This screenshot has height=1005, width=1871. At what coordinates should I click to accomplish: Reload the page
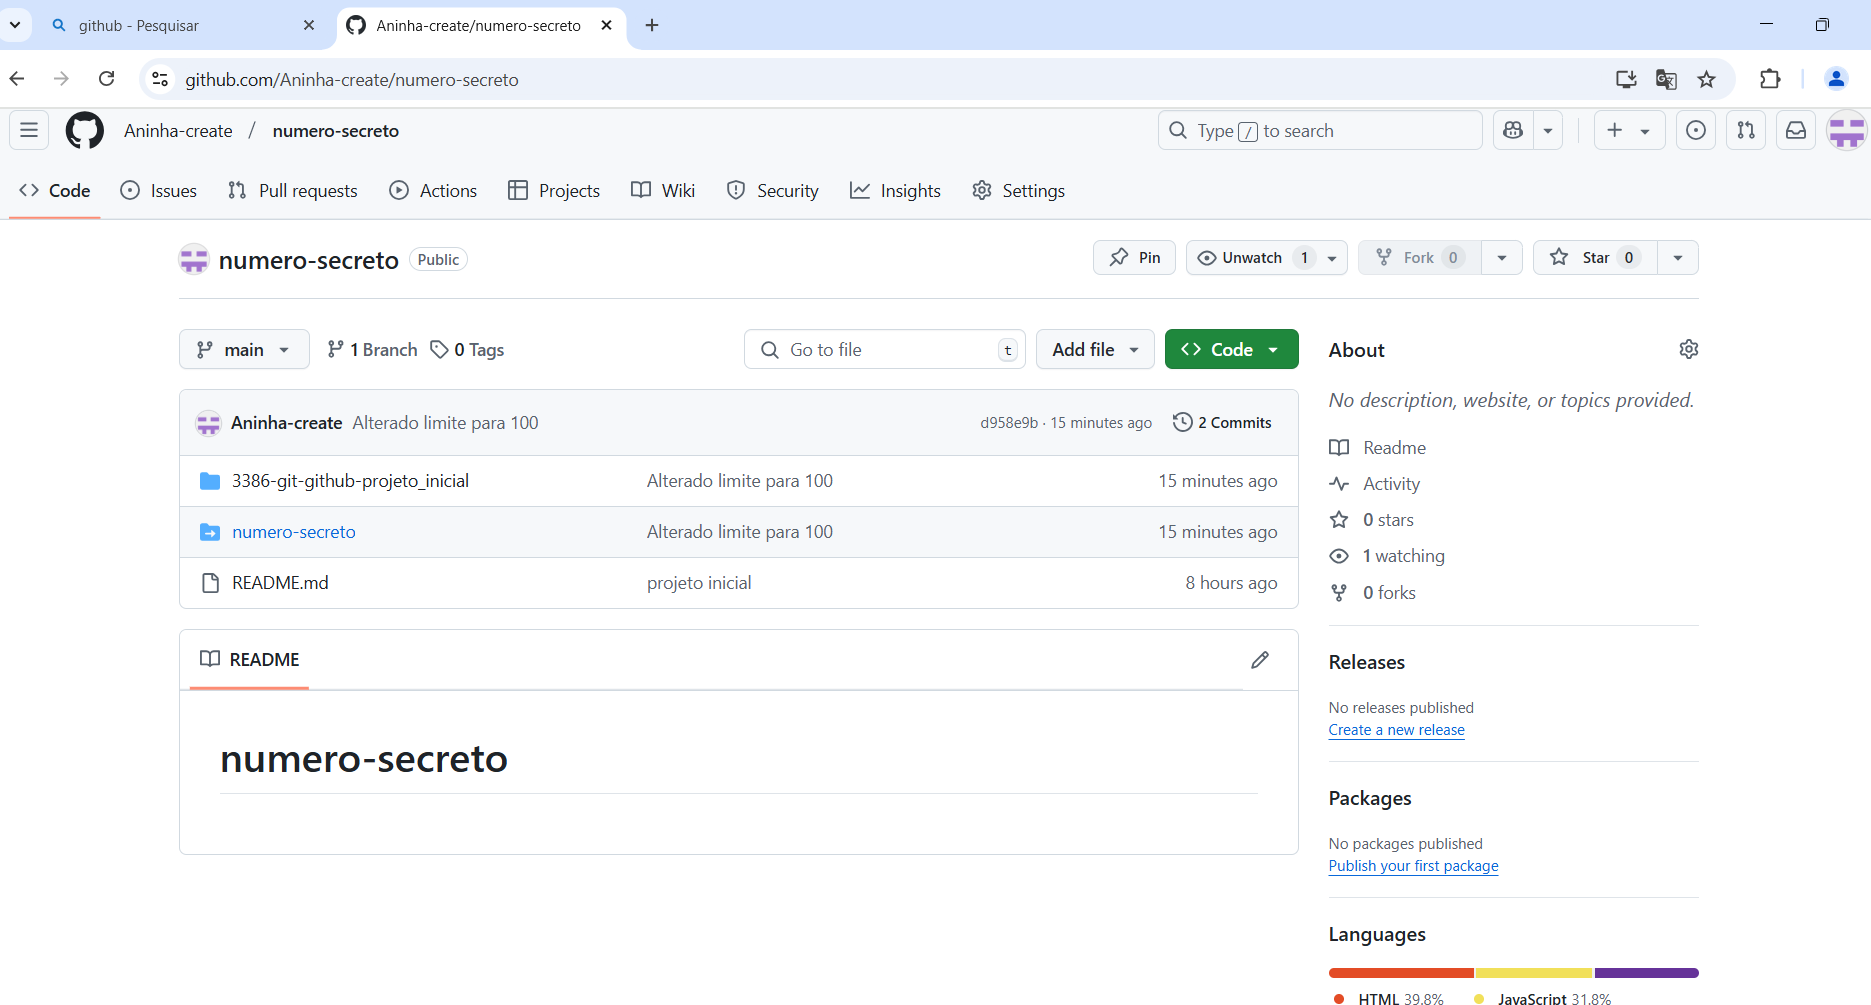107,79
